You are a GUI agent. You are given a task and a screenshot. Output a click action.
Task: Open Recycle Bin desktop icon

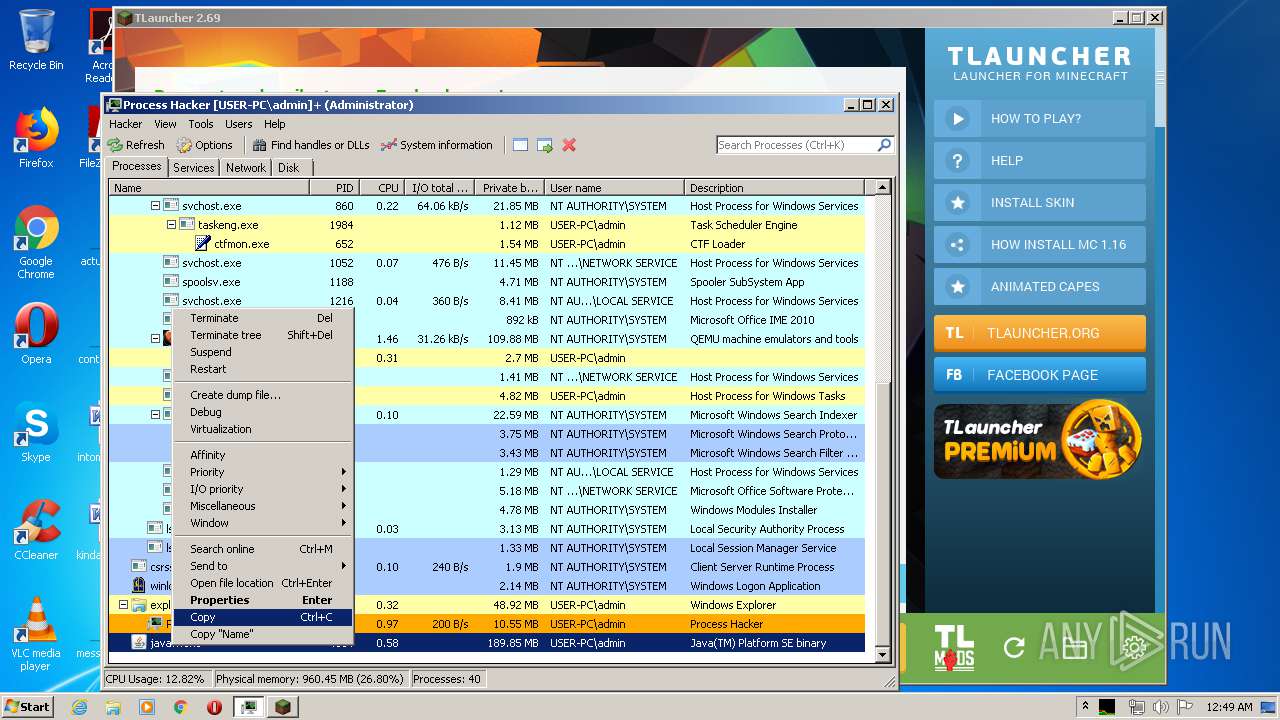[x=36, y=40]
